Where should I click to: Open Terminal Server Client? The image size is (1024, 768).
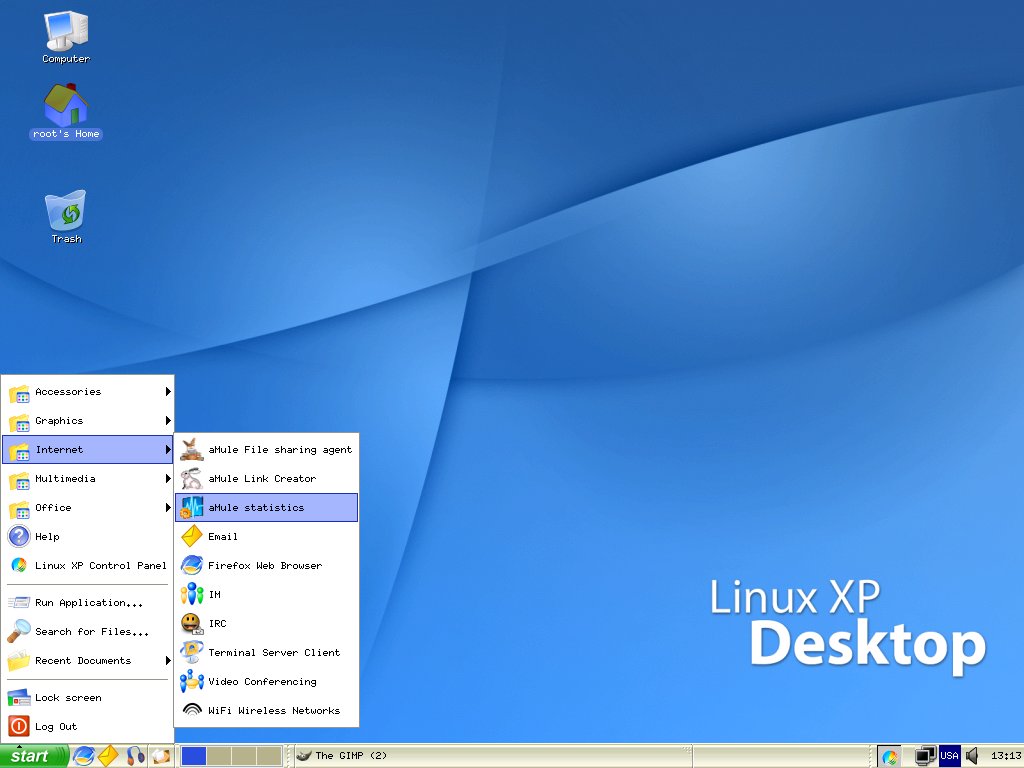click(x=266, y=652)
